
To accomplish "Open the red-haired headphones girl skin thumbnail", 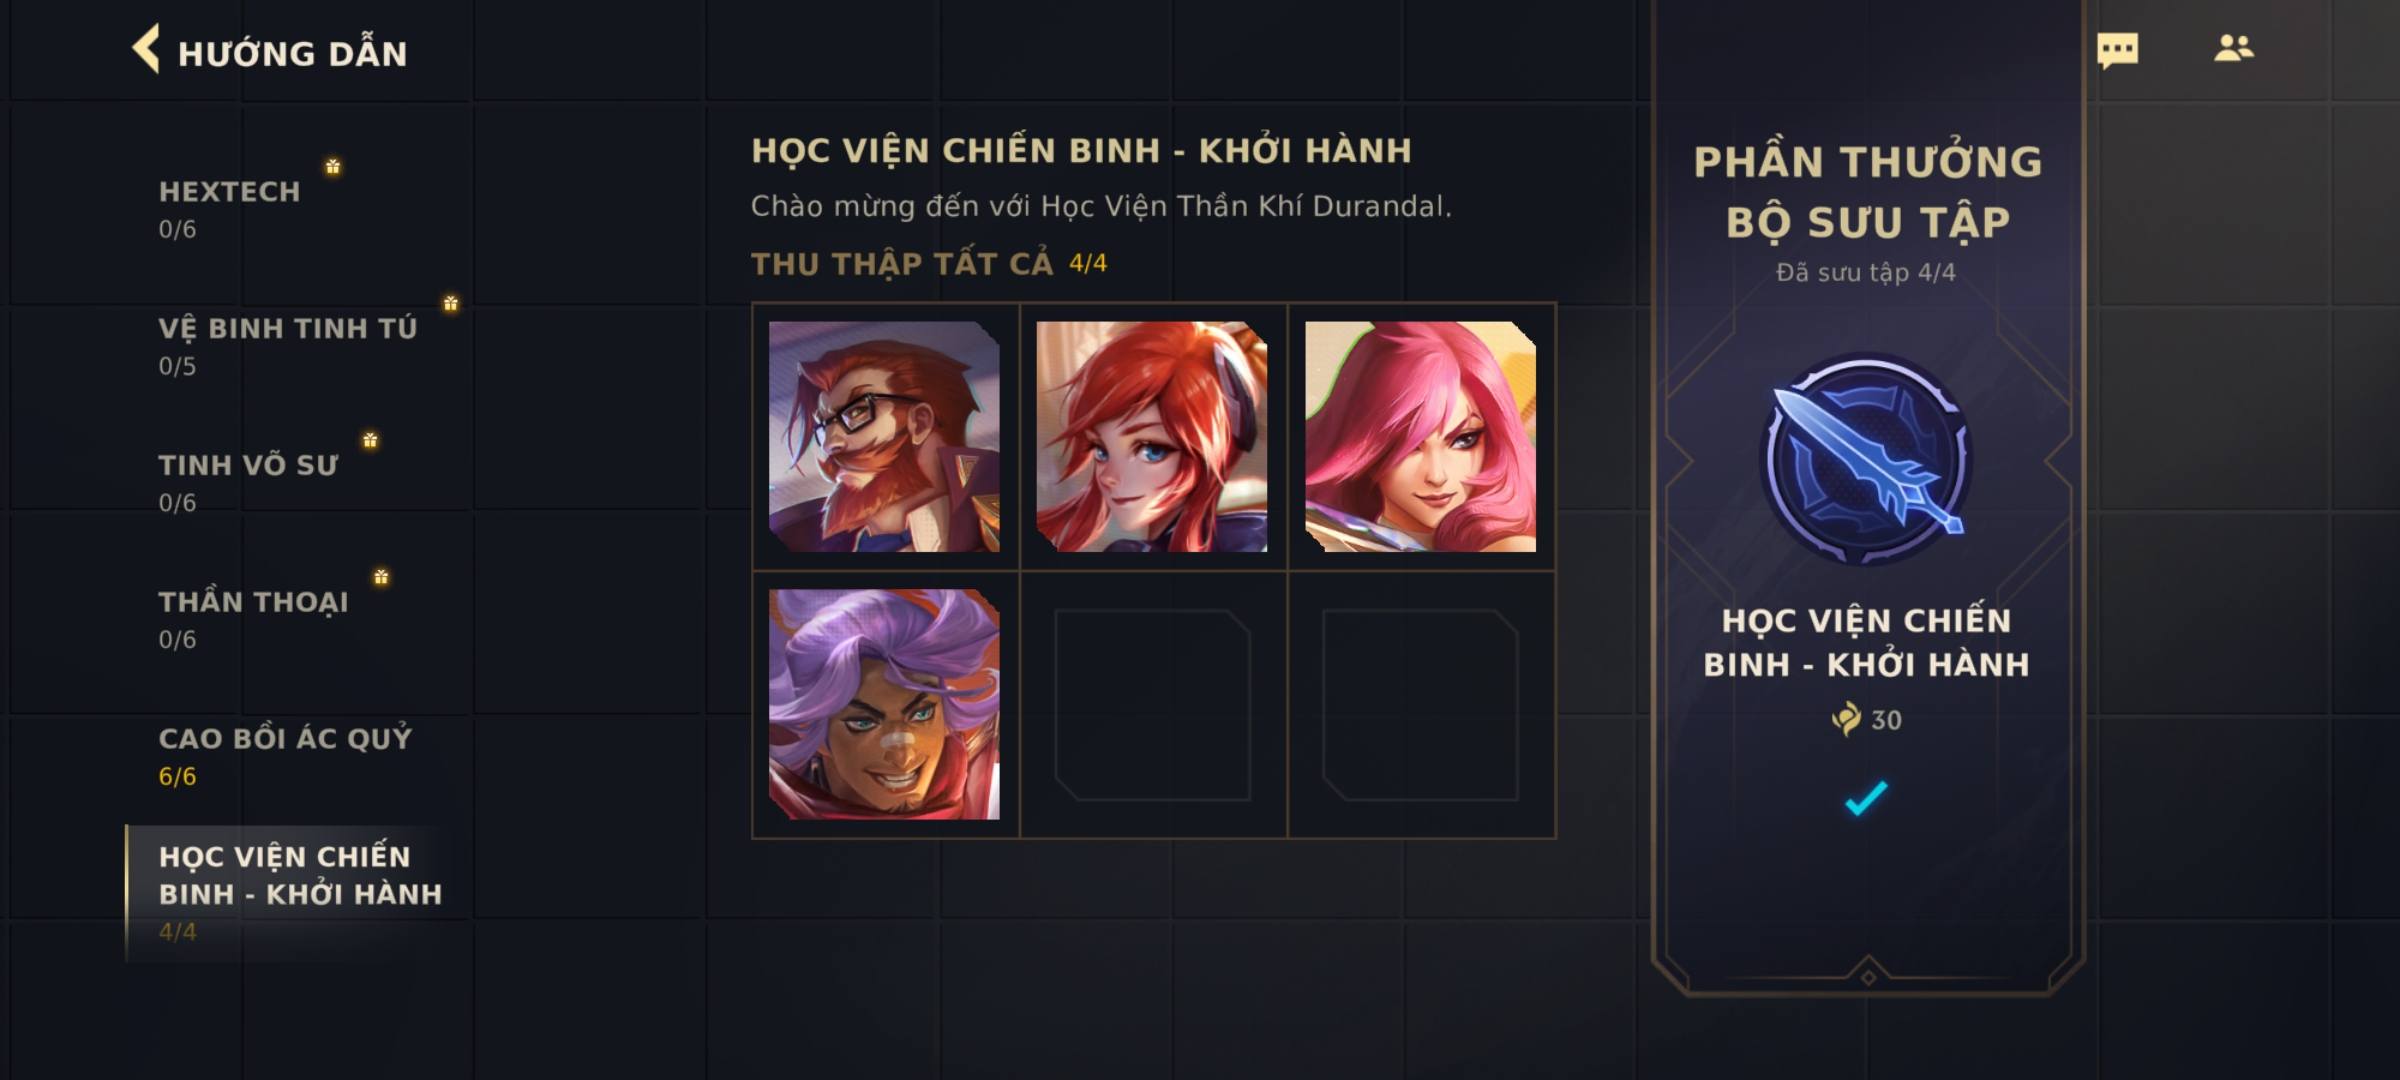I will click(1152, 436).
